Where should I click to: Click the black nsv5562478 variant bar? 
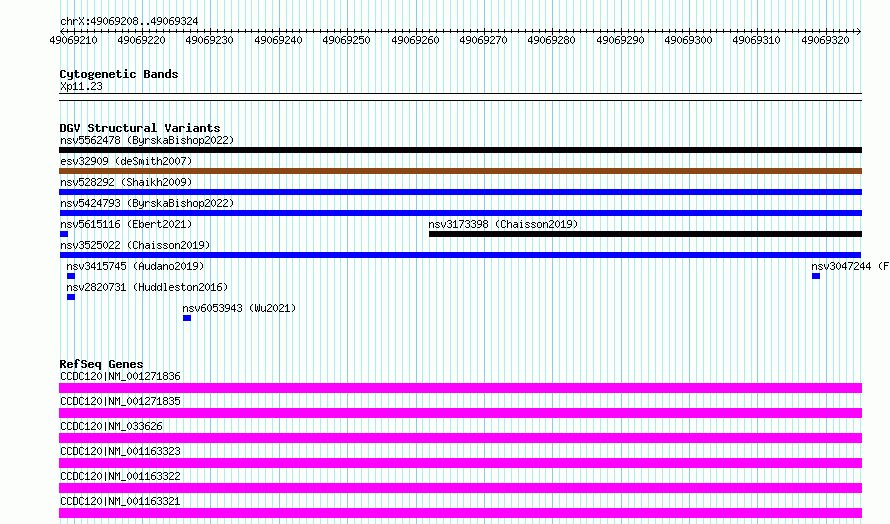[x=460, y=150]
